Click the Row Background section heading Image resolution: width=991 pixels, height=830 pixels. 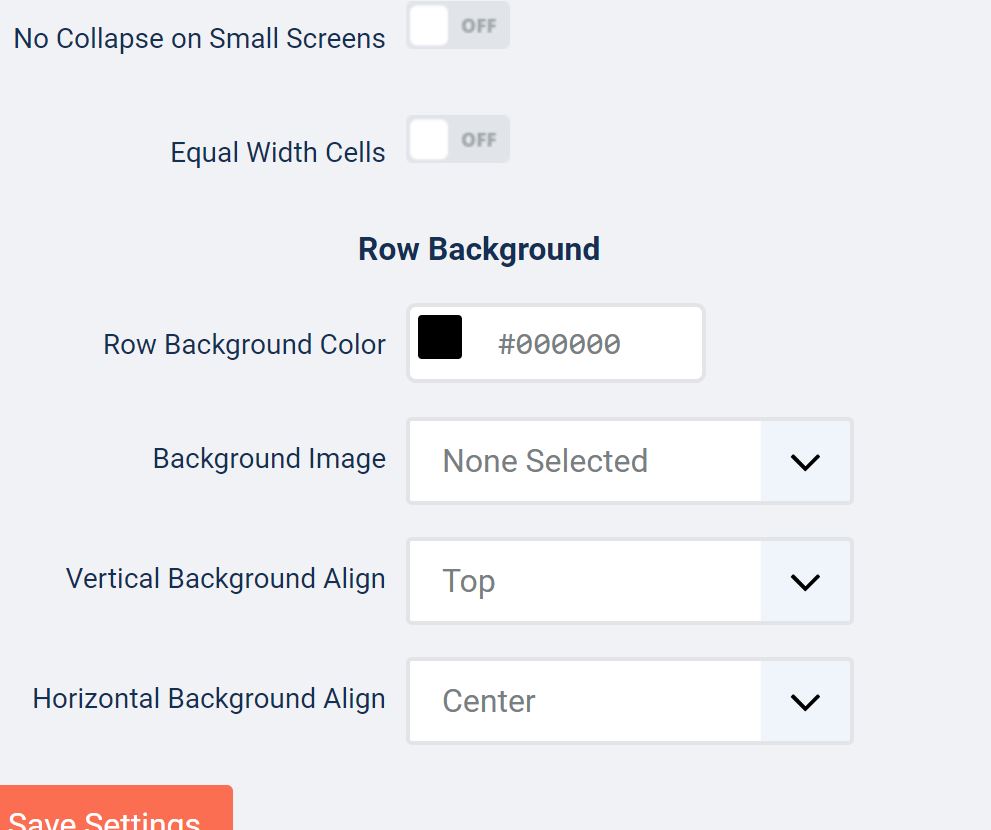[x=479, y=249]
